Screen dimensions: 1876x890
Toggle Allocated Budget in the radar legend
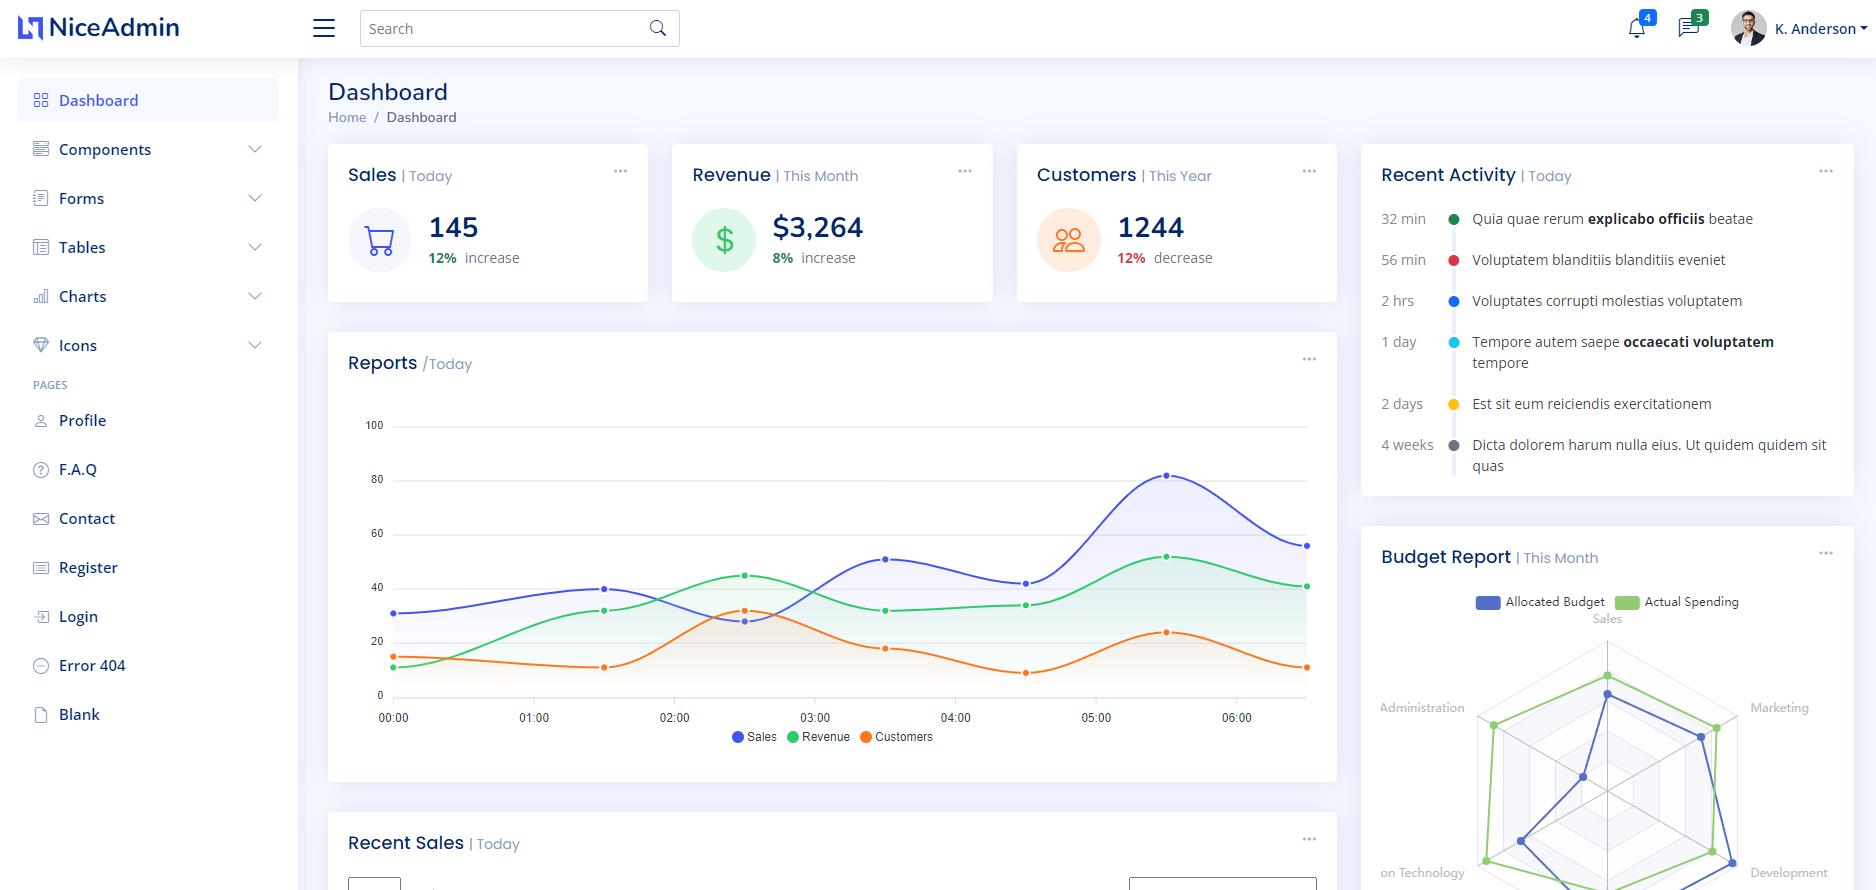[1540, 602]
